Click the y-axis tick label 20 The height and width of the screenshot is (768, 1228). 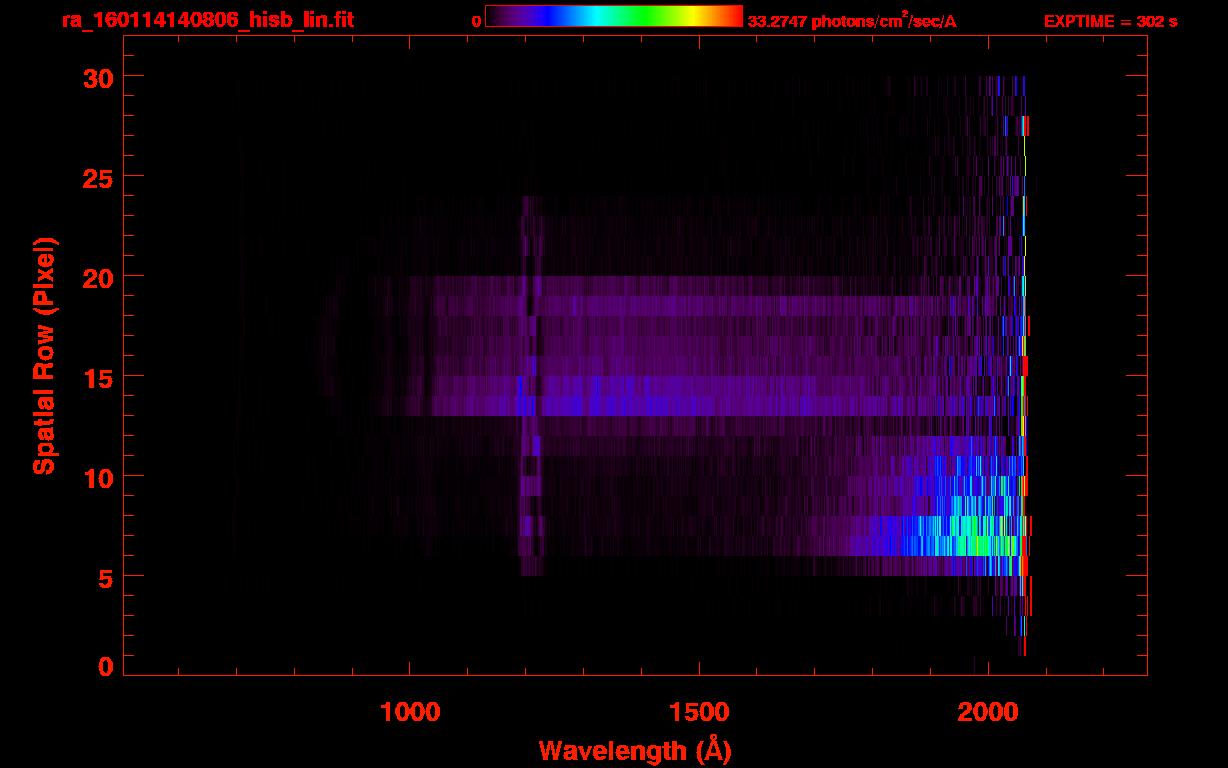click(96, 277)
